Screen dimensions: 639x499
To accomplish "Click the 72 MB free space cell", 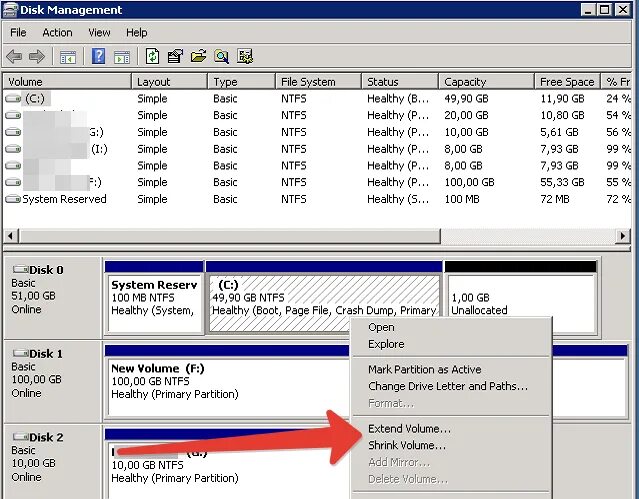I will [555, 199].
